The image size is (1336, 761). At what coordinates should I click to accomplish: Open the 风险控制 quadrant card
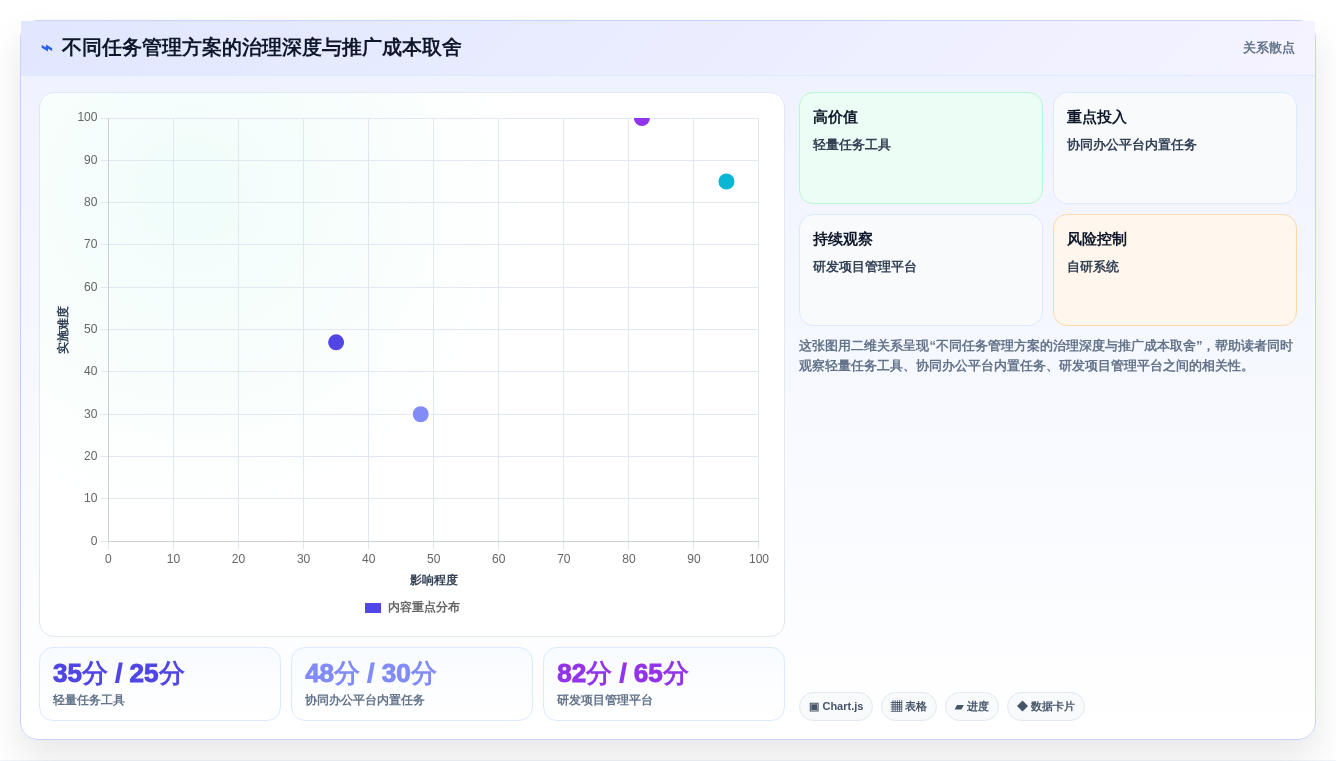tap(1175, 270)
